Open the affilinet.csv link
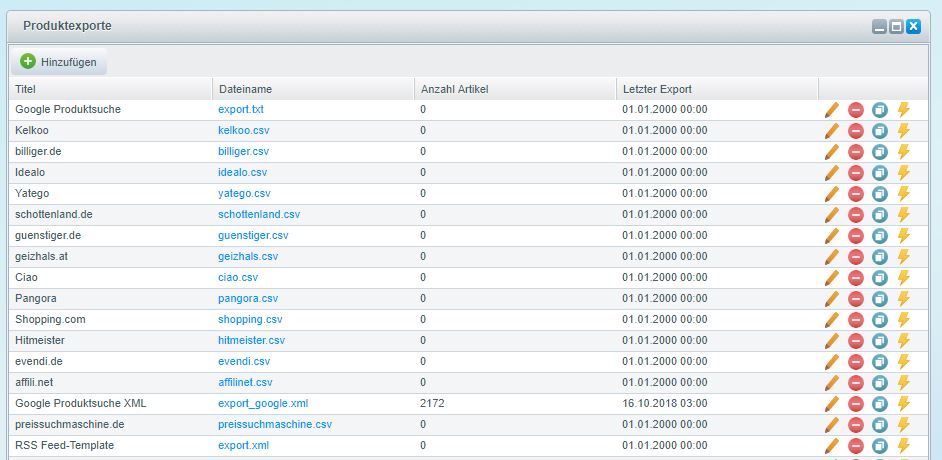Screen dimensions: 942x460 point(245,383)
